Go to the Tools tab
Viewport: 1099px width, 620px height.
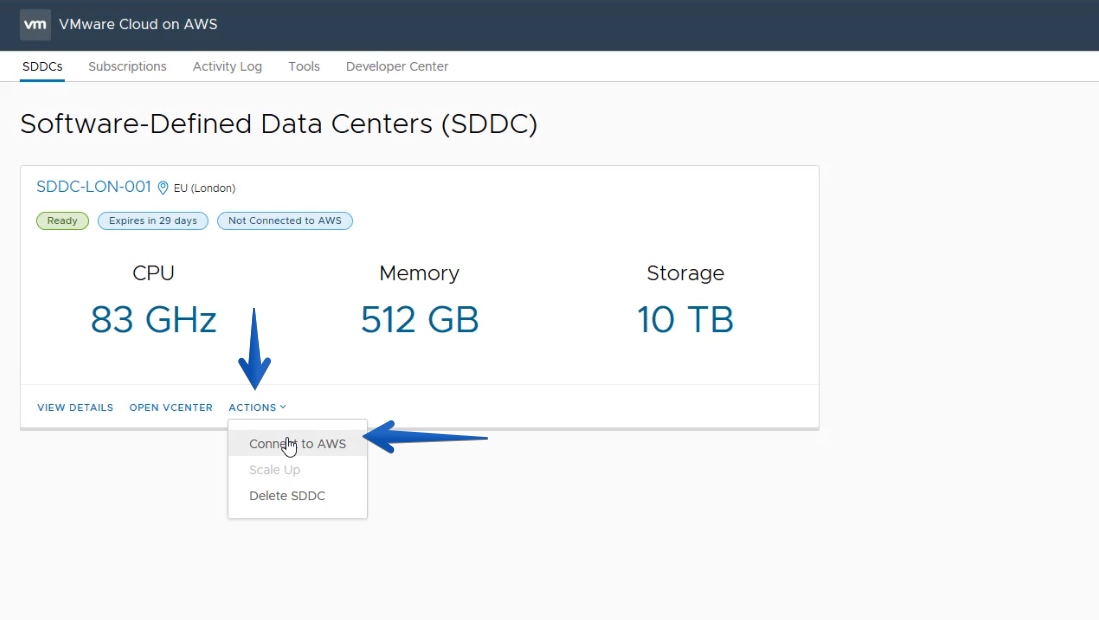click(x=303, y=67)
